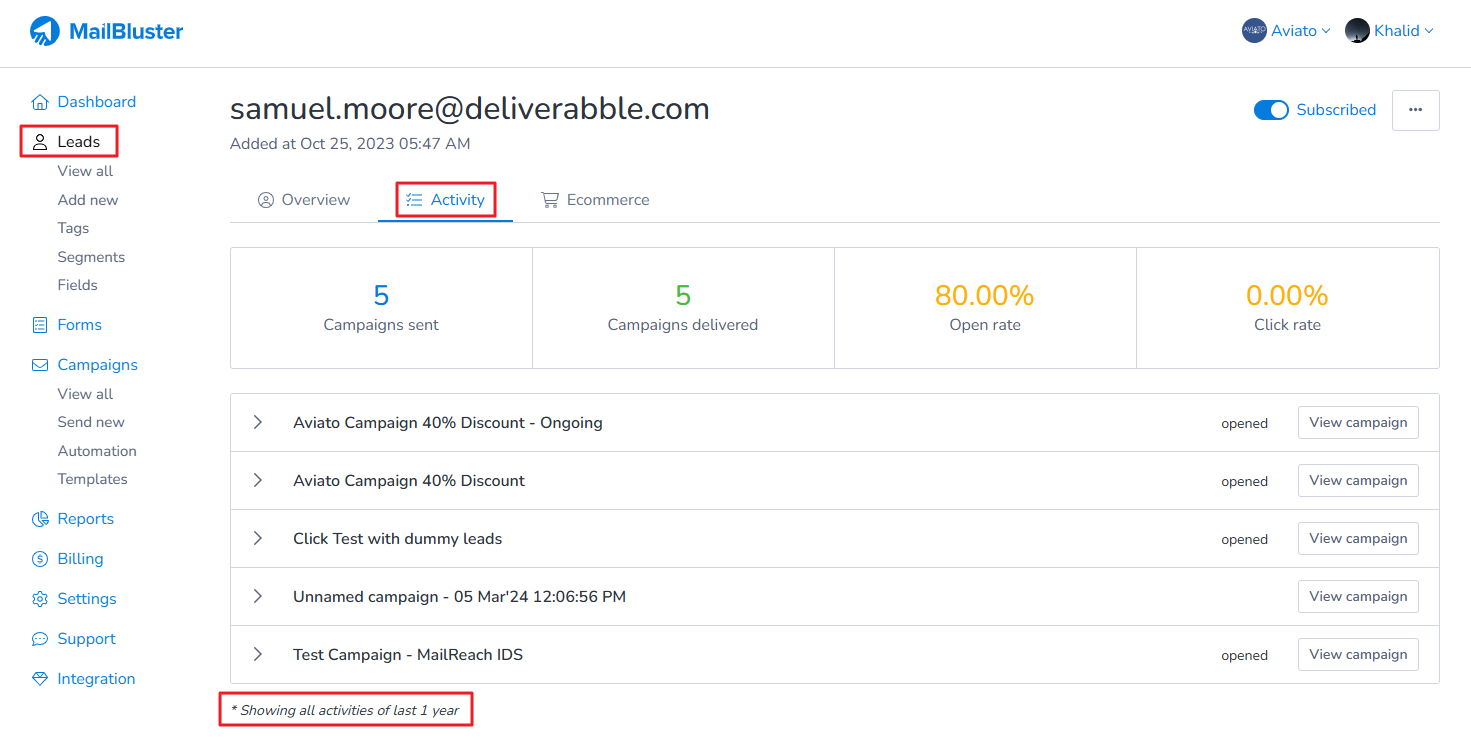Open the Khalid user account dropdown
This screenshot has height=744, width=1471.
1389,31
